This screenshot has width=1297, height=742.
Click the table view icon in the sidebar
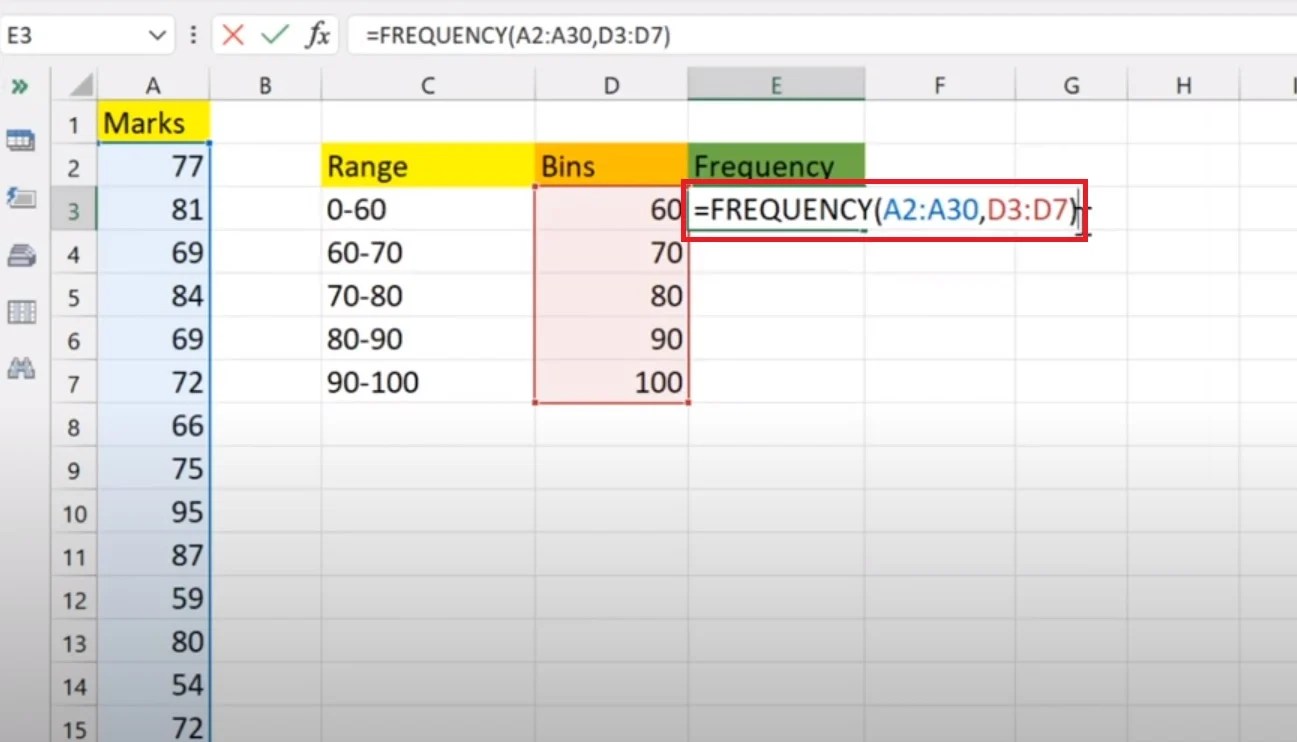point(22,140)
